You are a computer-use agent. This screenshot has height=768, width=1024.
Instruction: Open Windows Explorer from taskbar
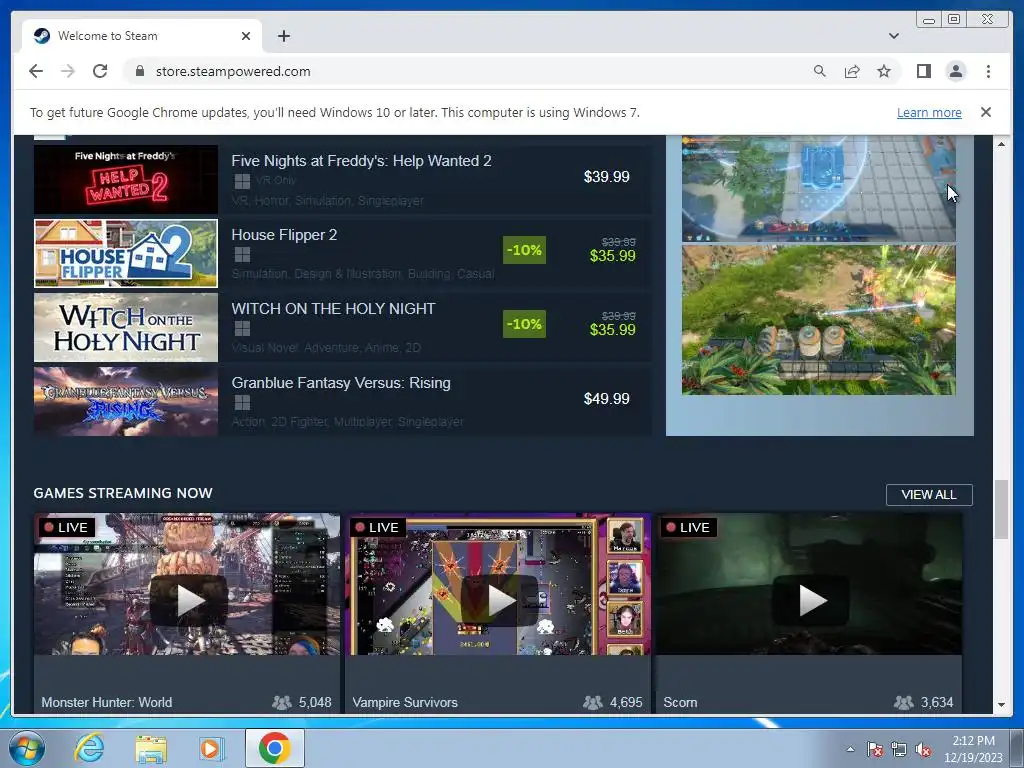[x=151, y=748]
